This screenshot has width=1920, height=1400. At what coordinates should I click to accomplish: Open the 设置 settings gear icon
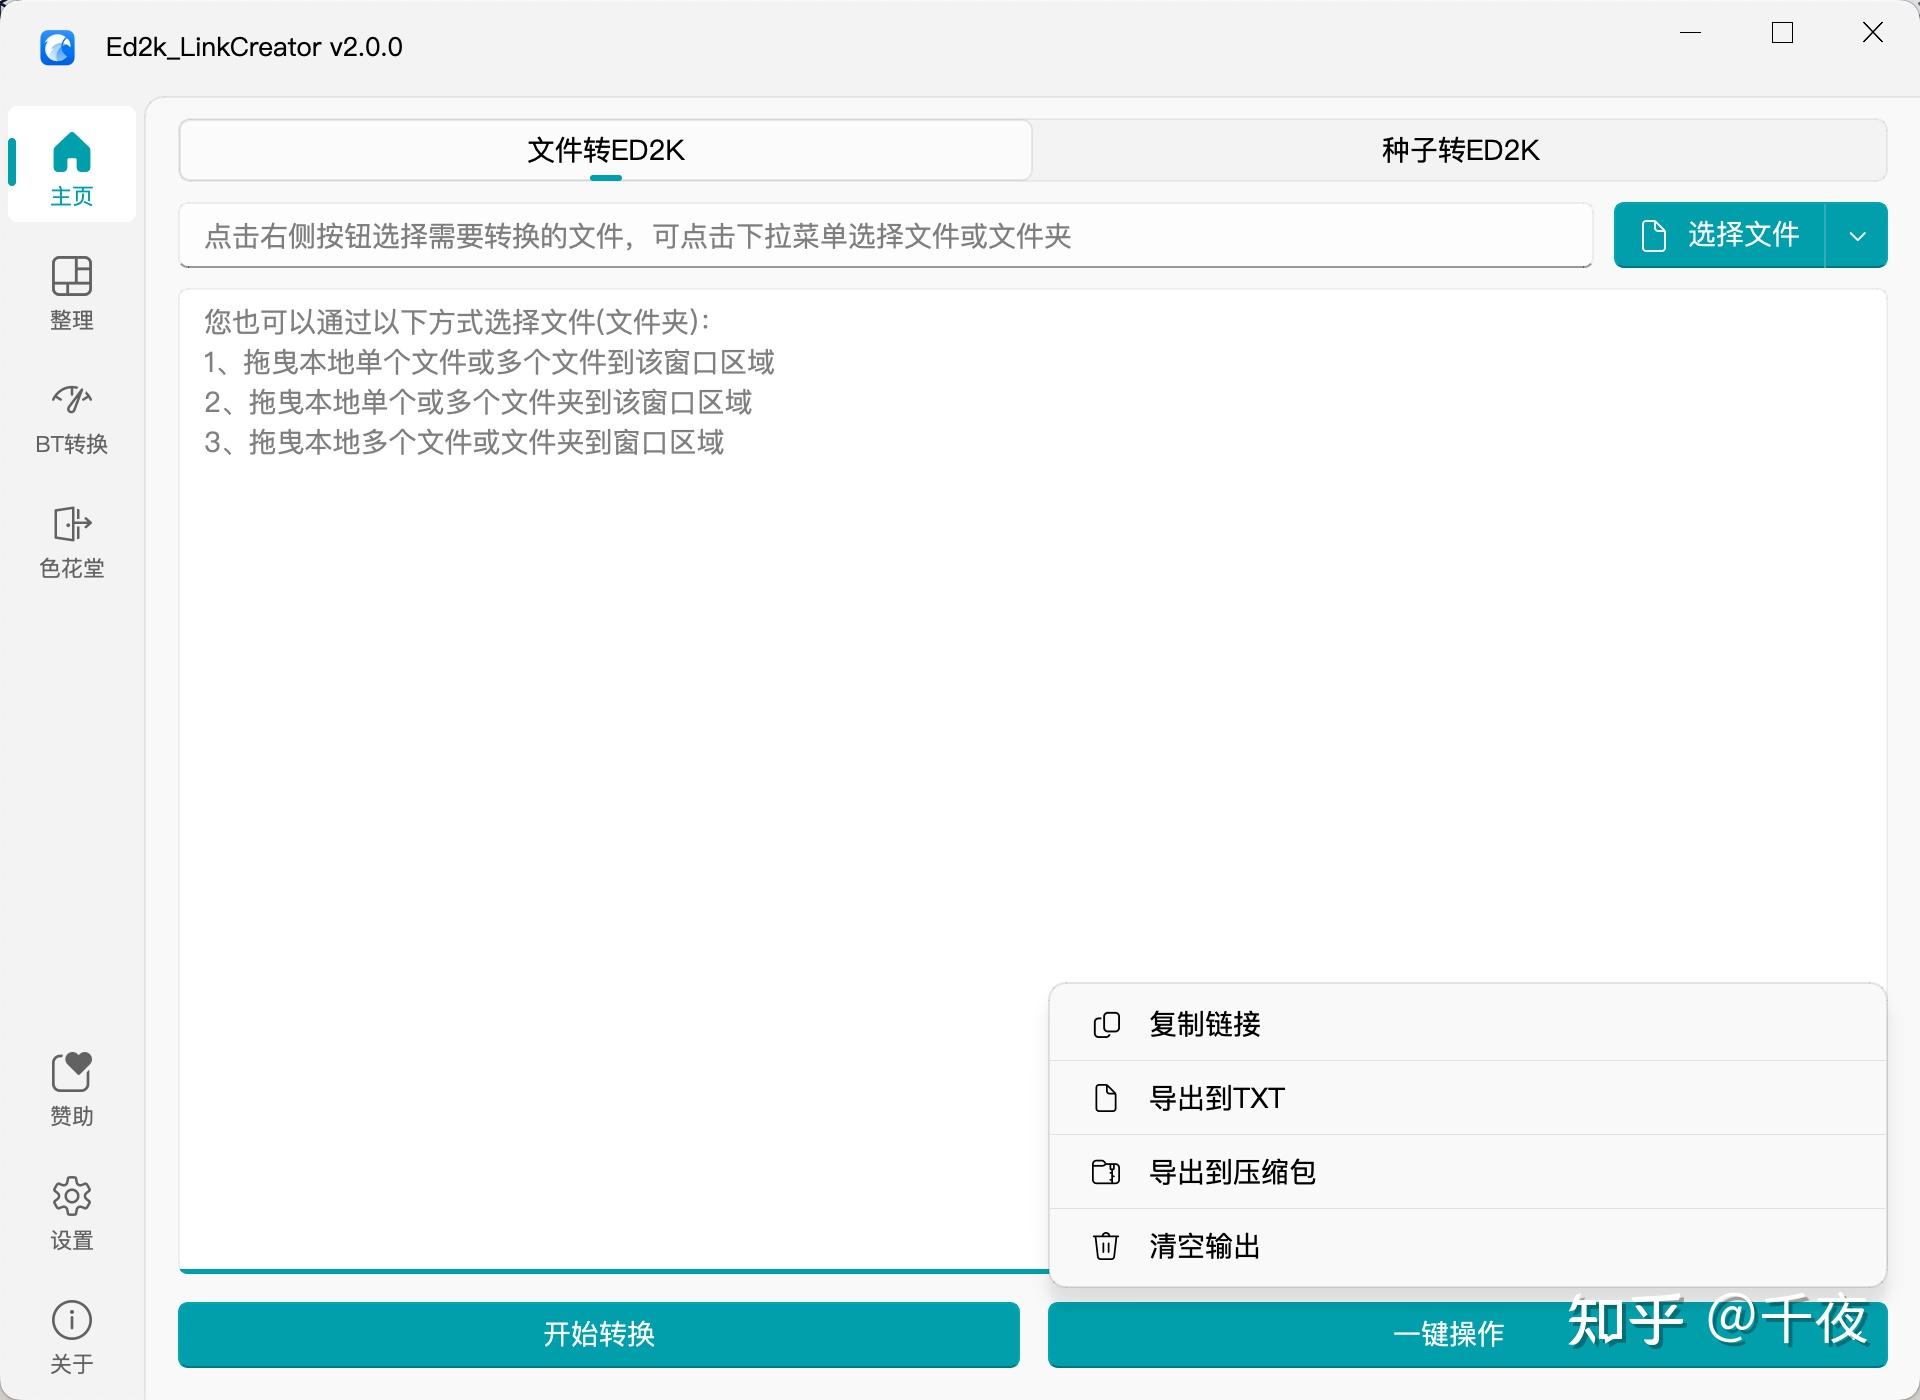click(72, 1213)
